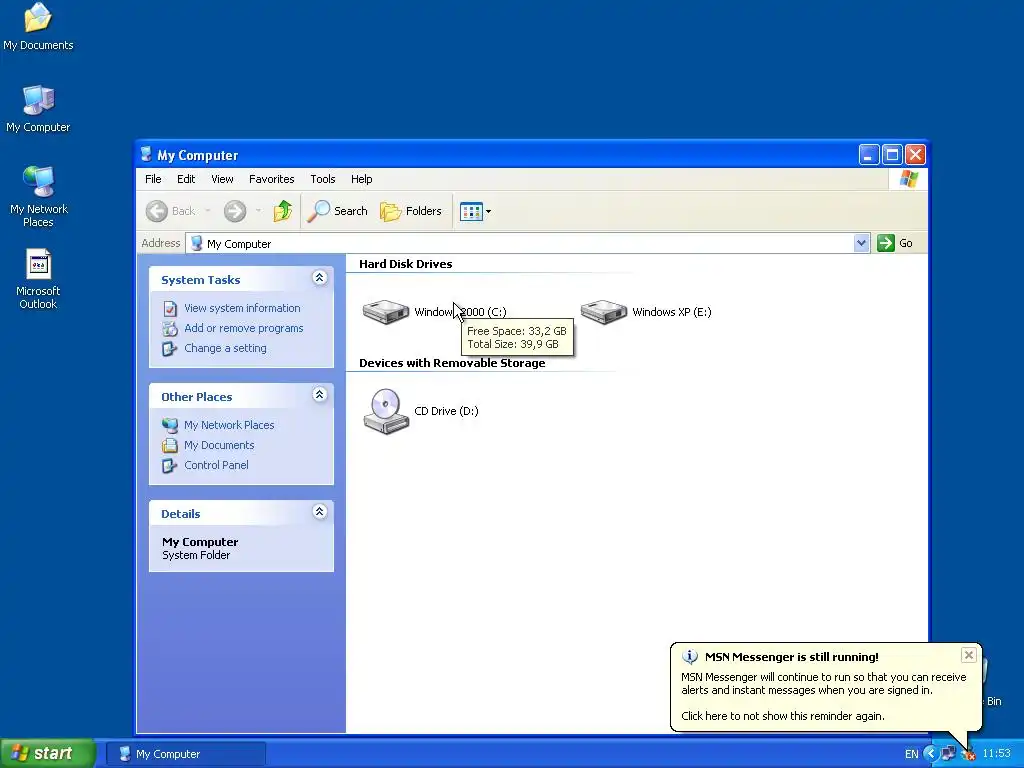Collapse the System Tasks panel
Screen dimensions: 1024x768
pyautogui.click(x=319, y=278)
